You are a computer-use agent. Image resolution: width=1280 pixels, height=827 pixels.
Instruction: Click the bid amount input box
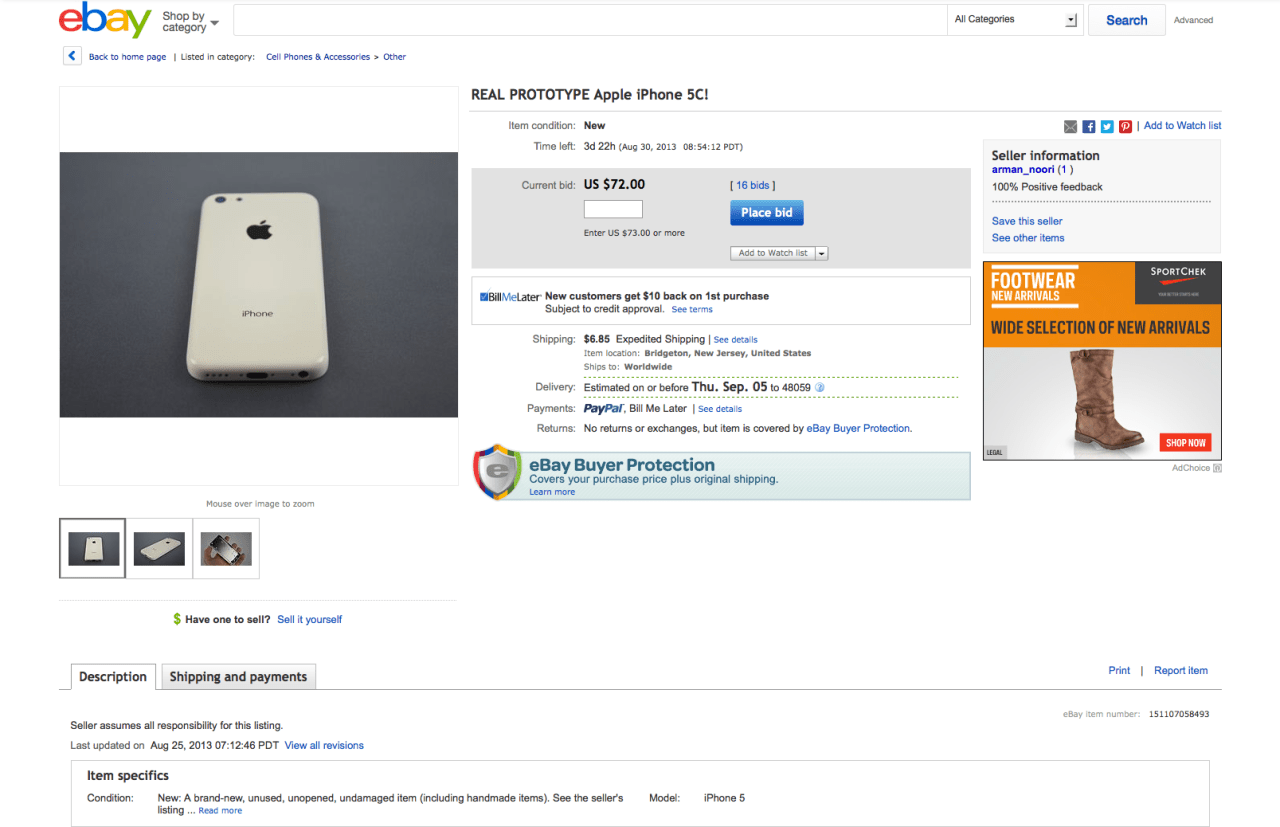pyautogui.click(x=613, y=210)
